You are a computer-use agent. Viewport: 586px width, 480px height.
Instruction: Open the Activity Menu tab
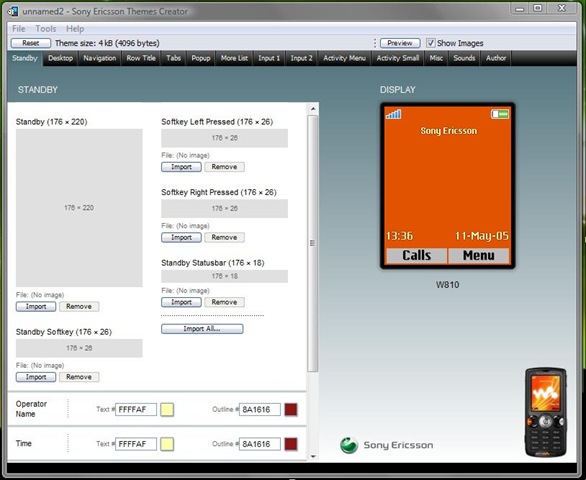tap(344, 58)
